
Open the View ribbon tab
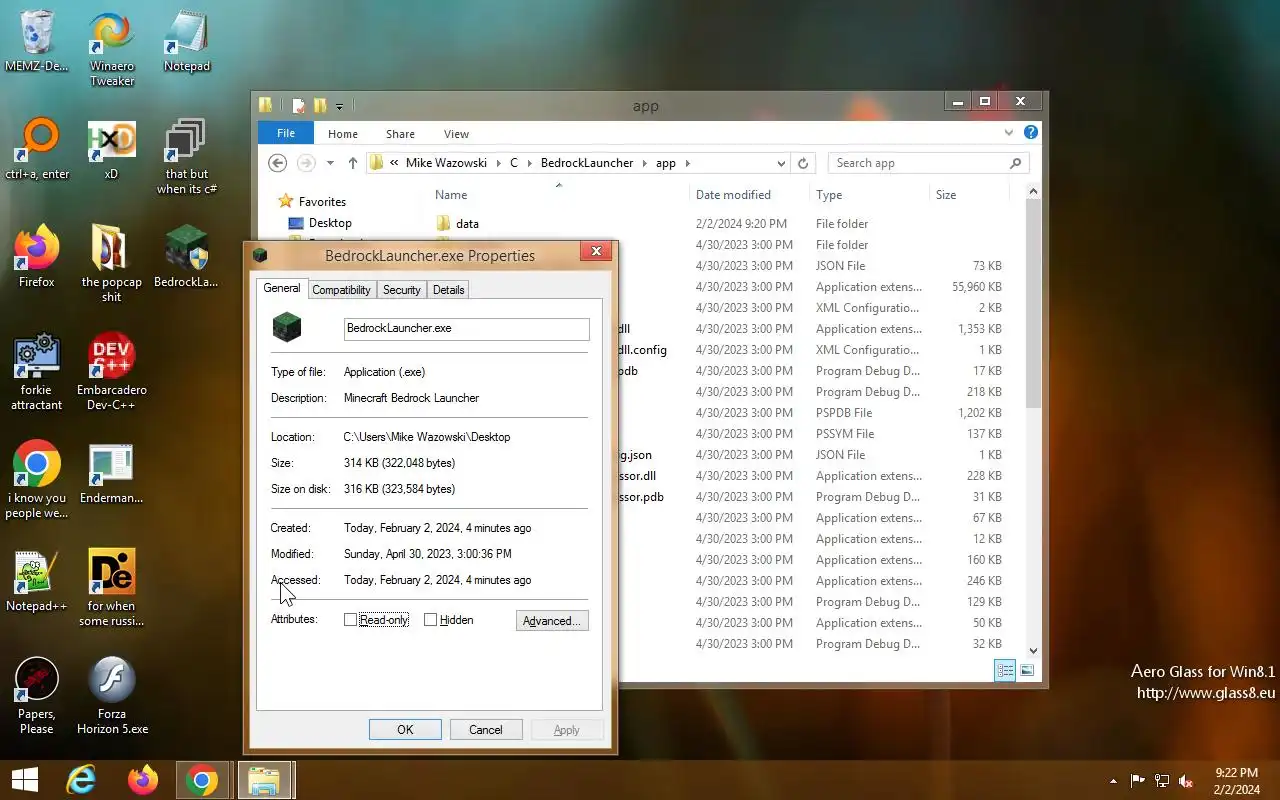(456, 134)
